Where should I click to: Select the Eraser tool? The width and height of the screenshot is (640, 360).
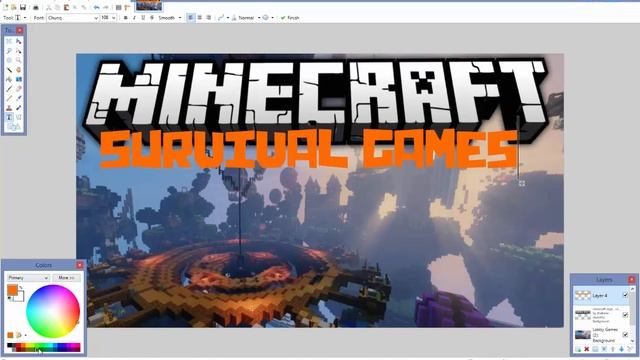(x=19, y=89)
